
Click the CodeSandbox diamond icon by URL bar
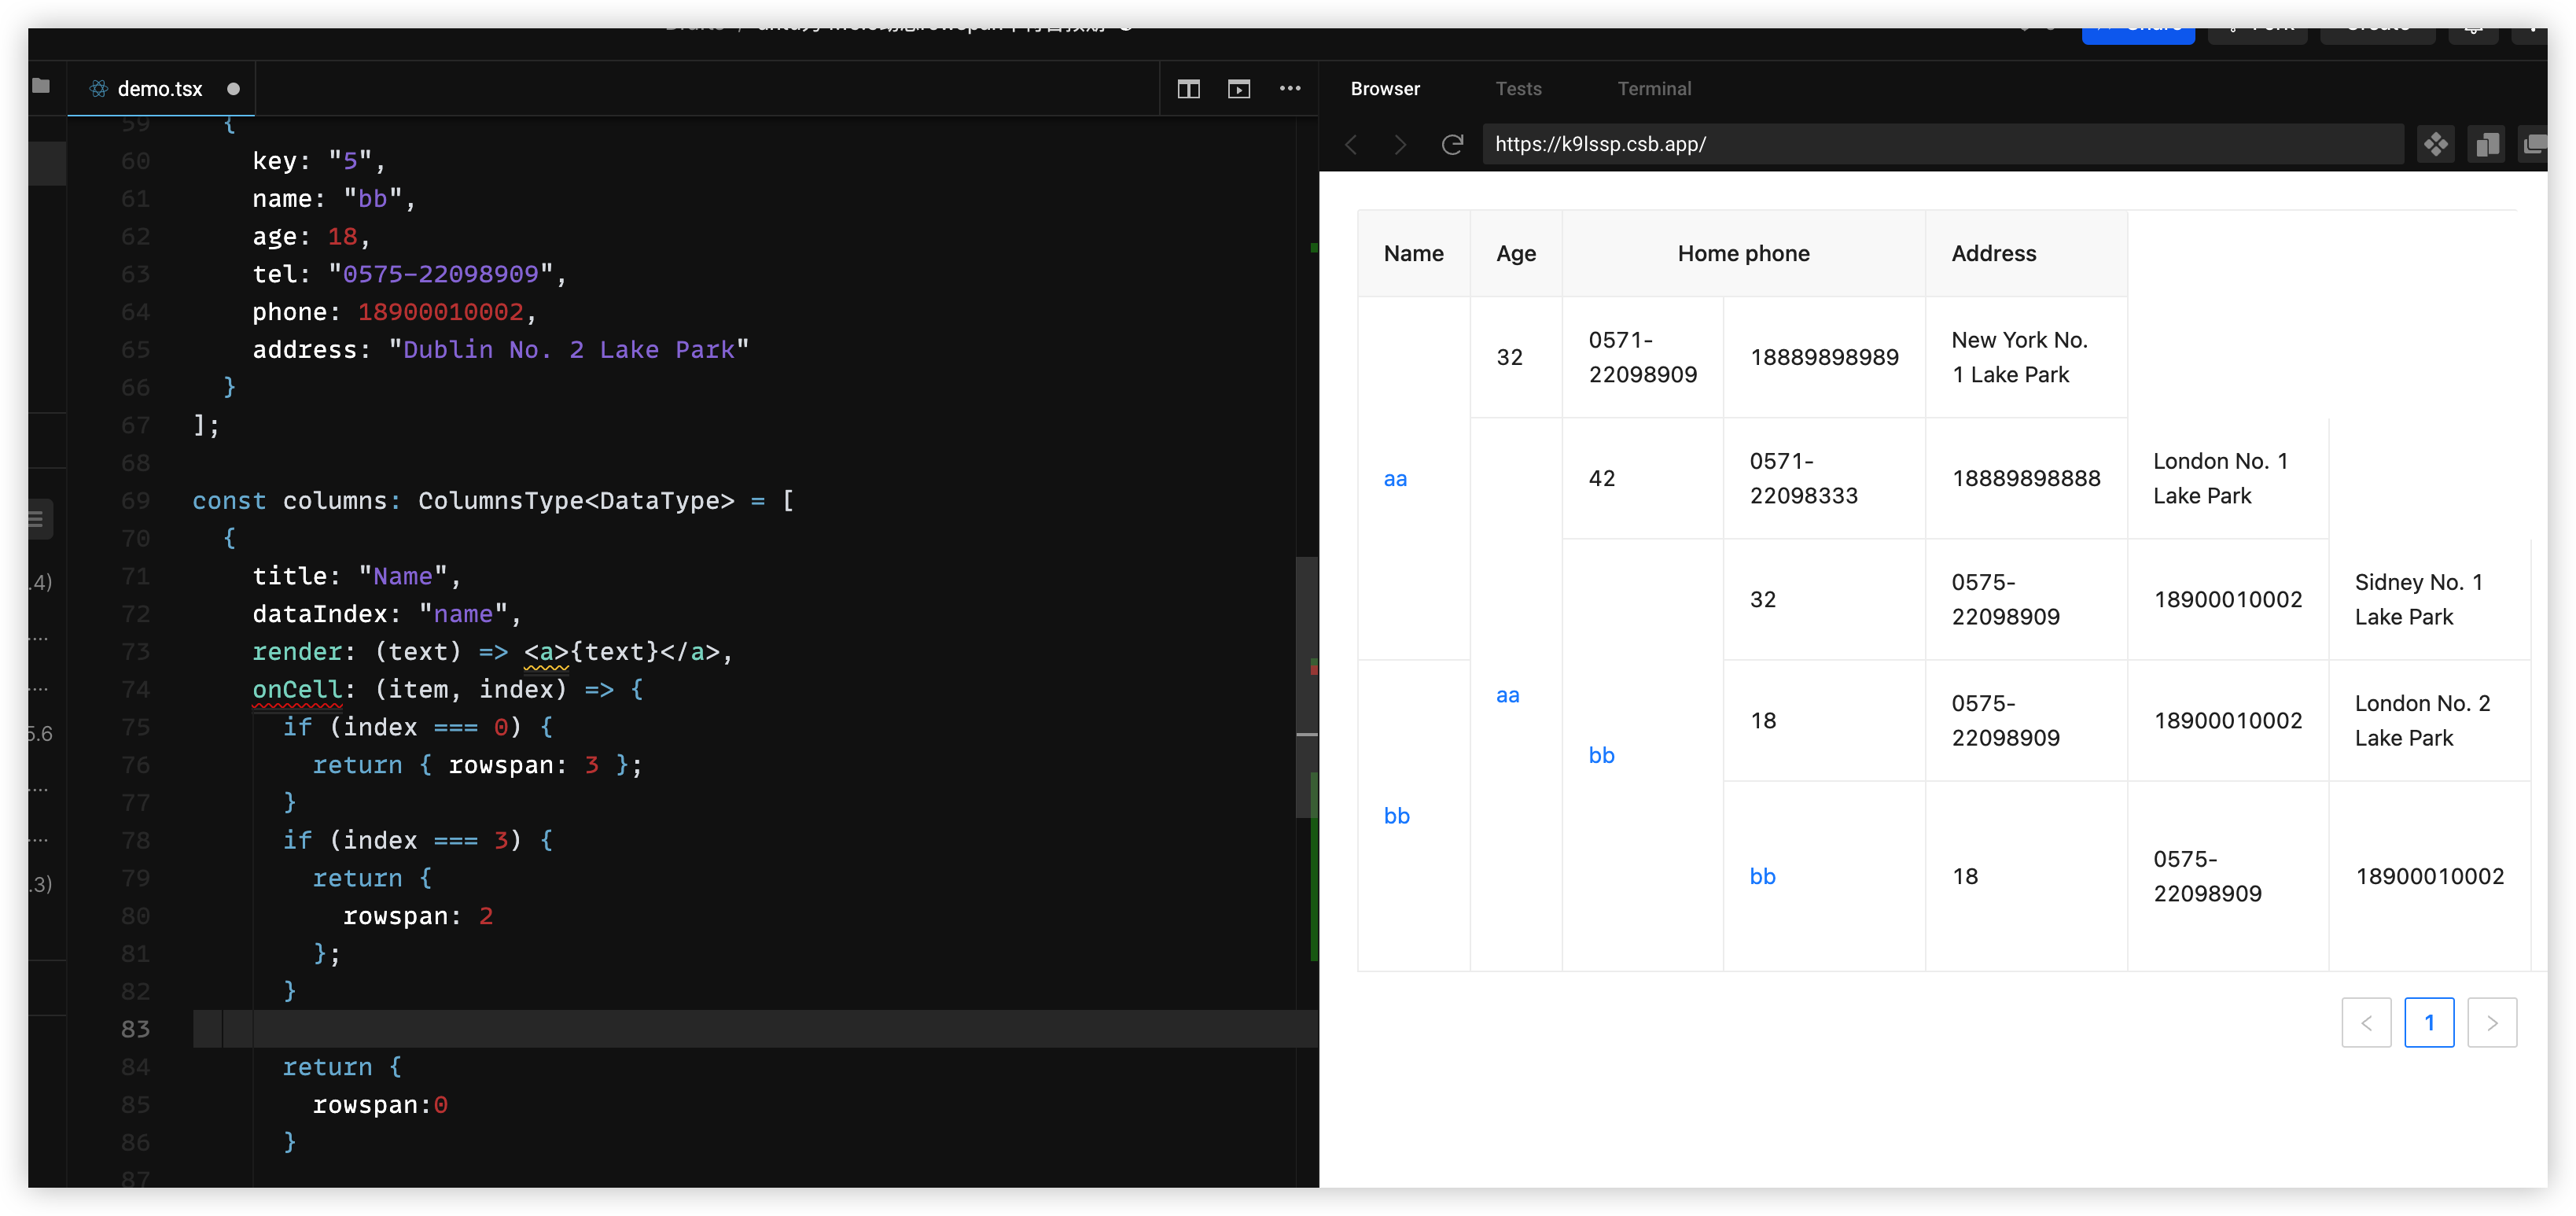(2435, 144)
